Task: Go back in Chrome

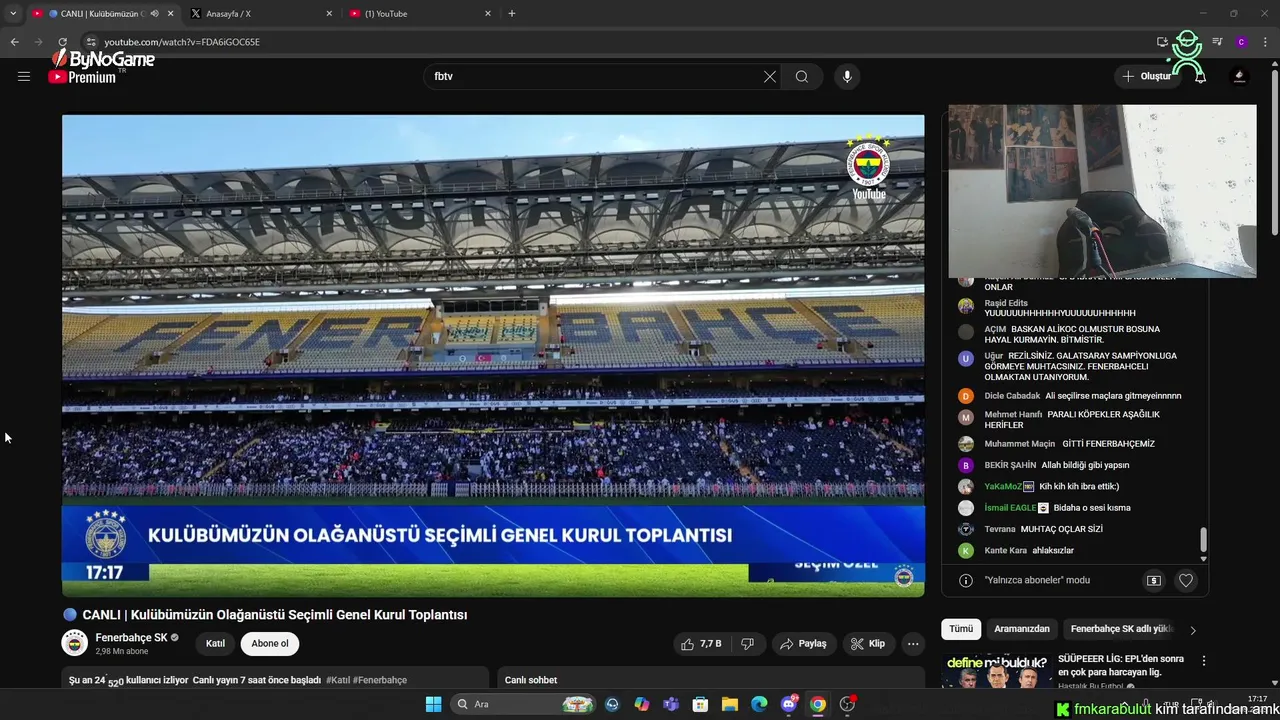Action: click(14, 42)
